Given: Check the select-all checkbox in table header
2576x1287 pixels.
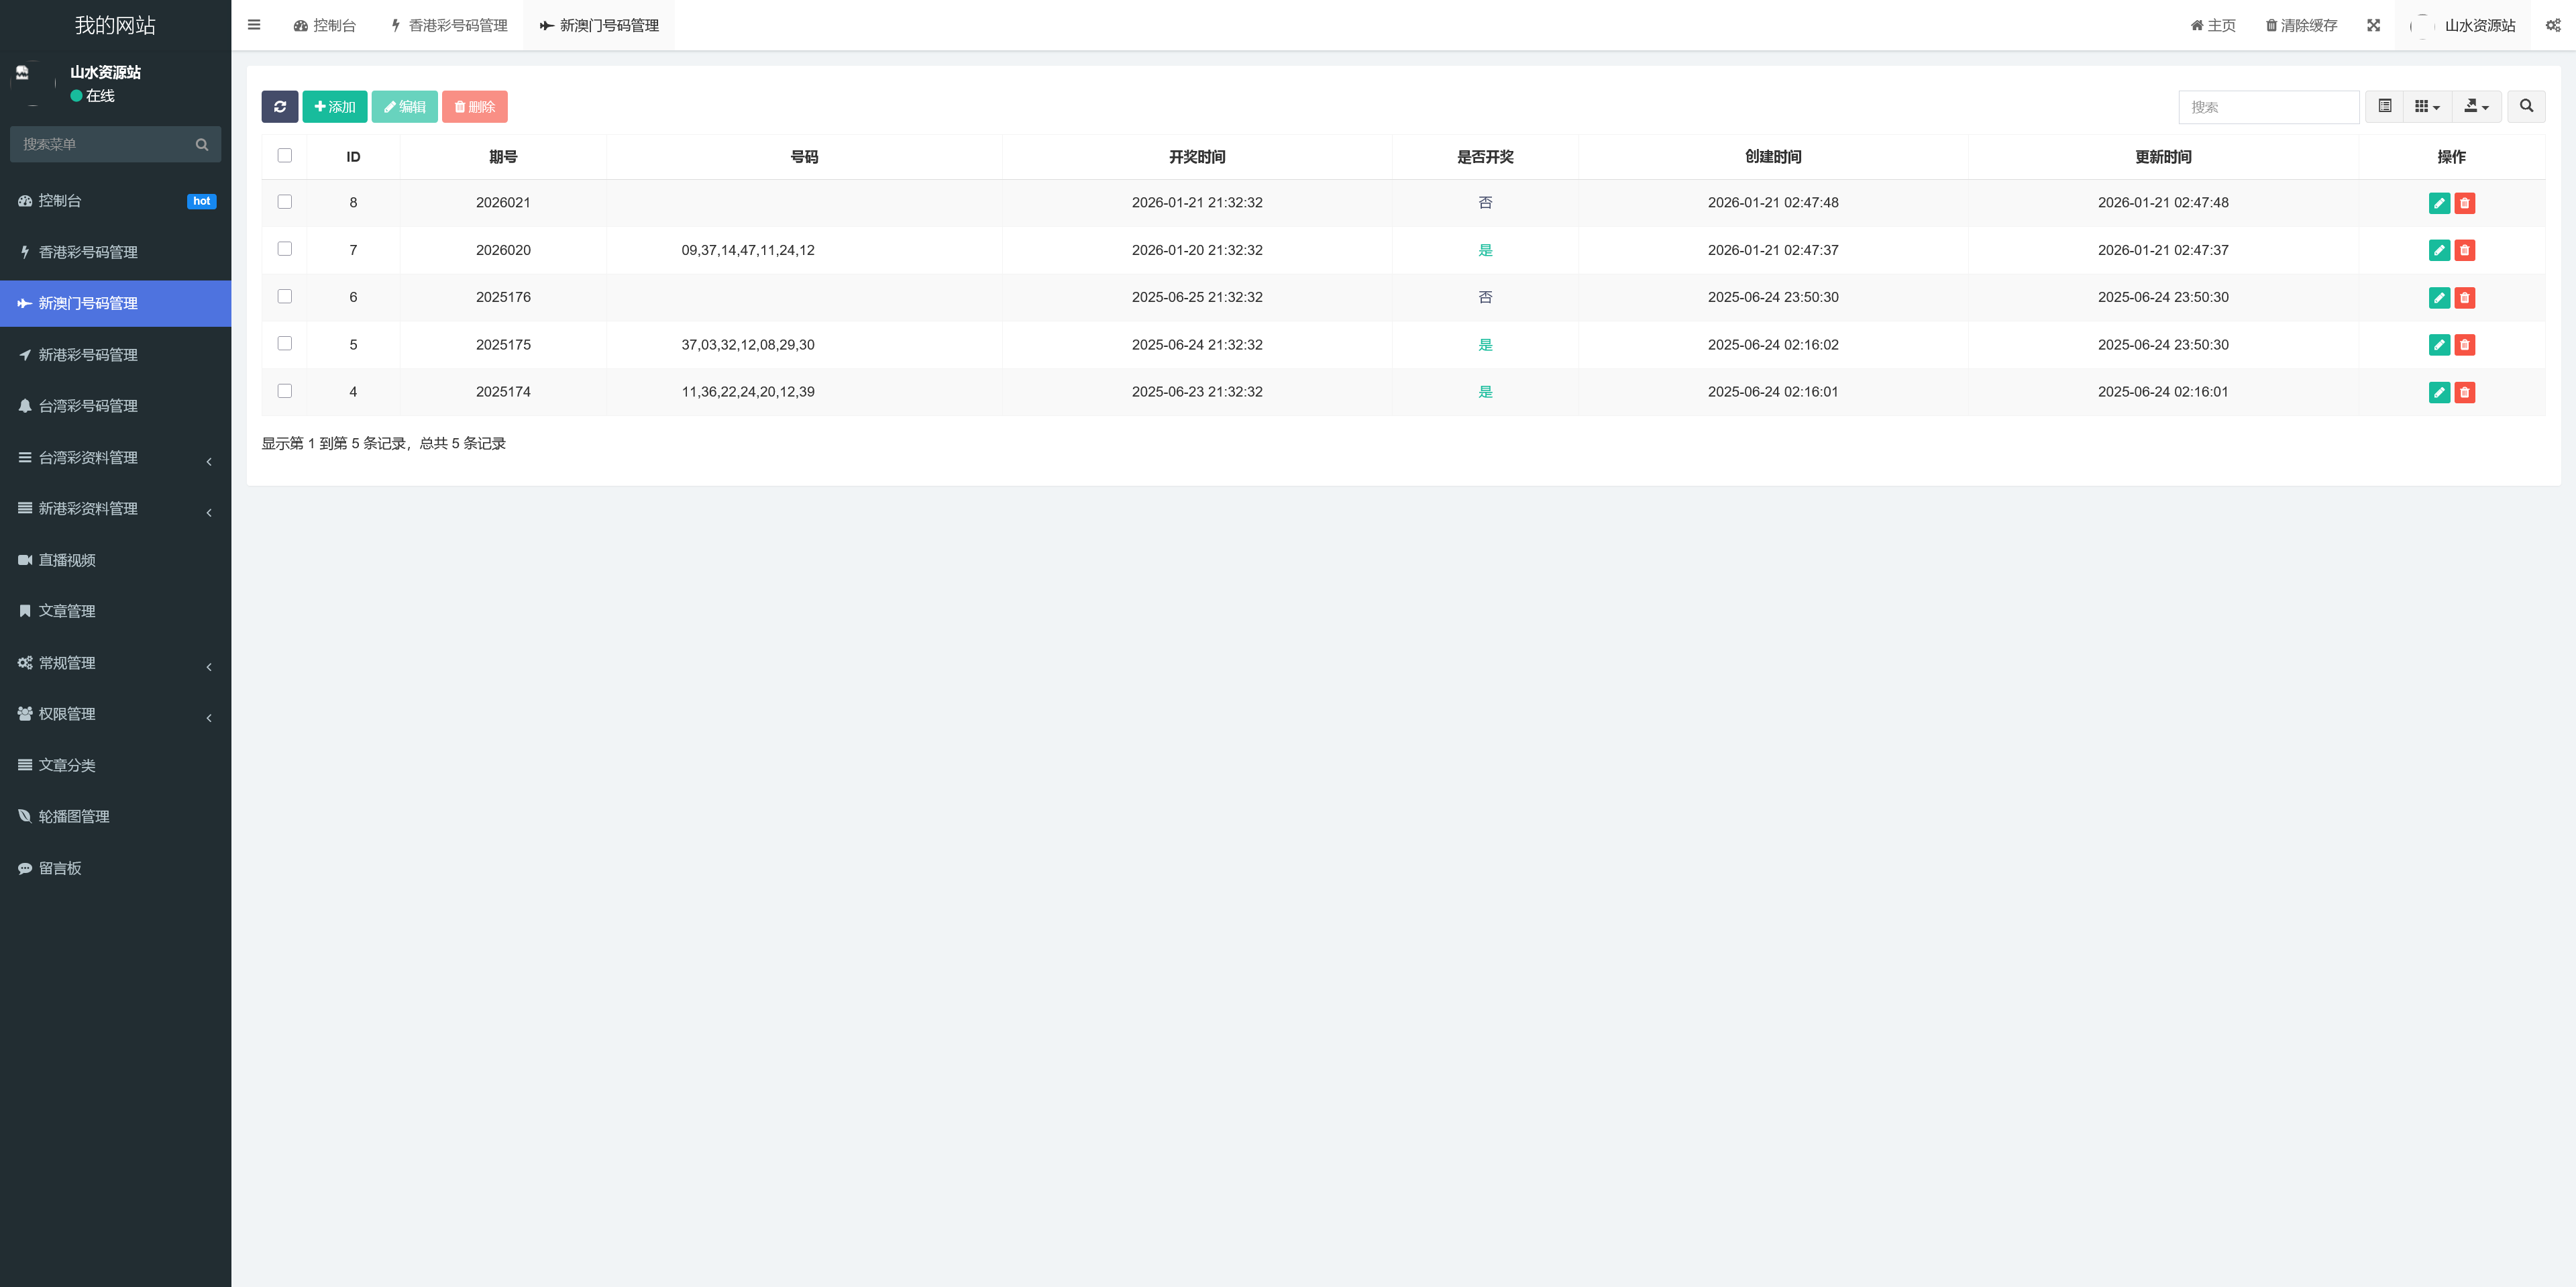Looking at the screenshot, I should point(285,156).
